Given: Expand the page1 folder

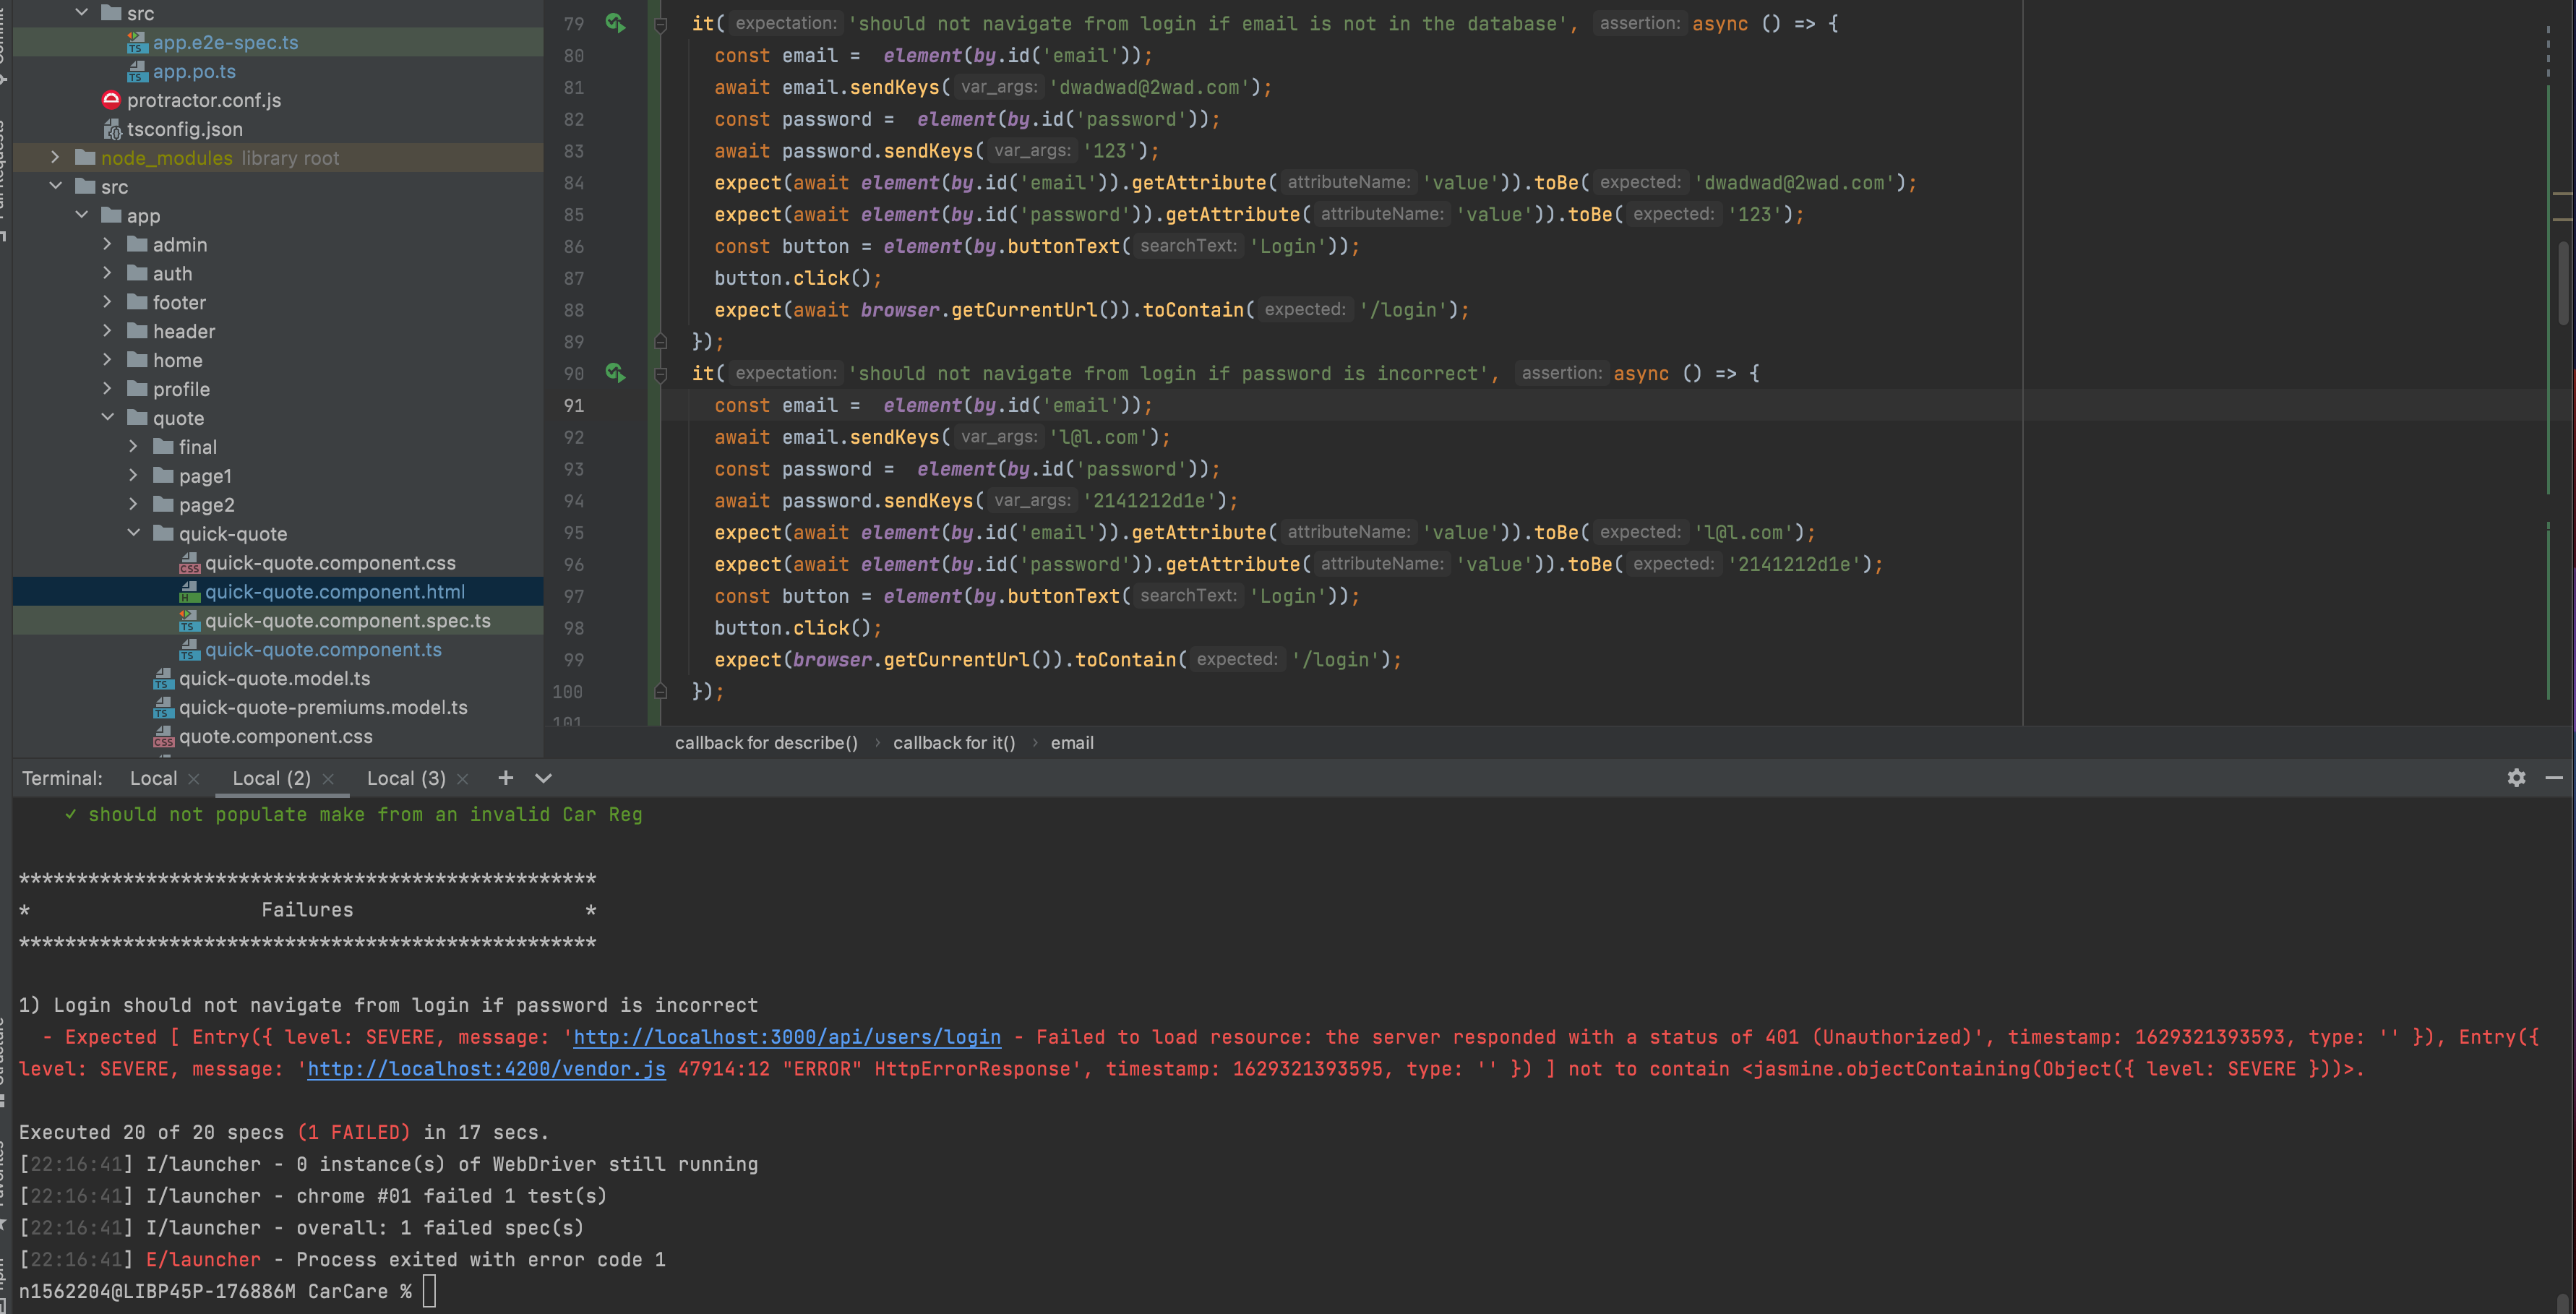Looking at the screenshot, I should [133, 475].
